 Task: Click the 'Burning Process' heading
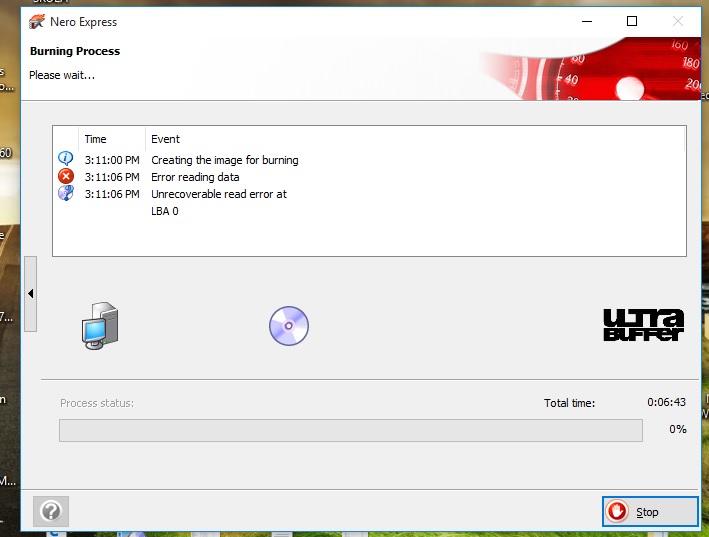pyautogui.click(x=75, y=51)
